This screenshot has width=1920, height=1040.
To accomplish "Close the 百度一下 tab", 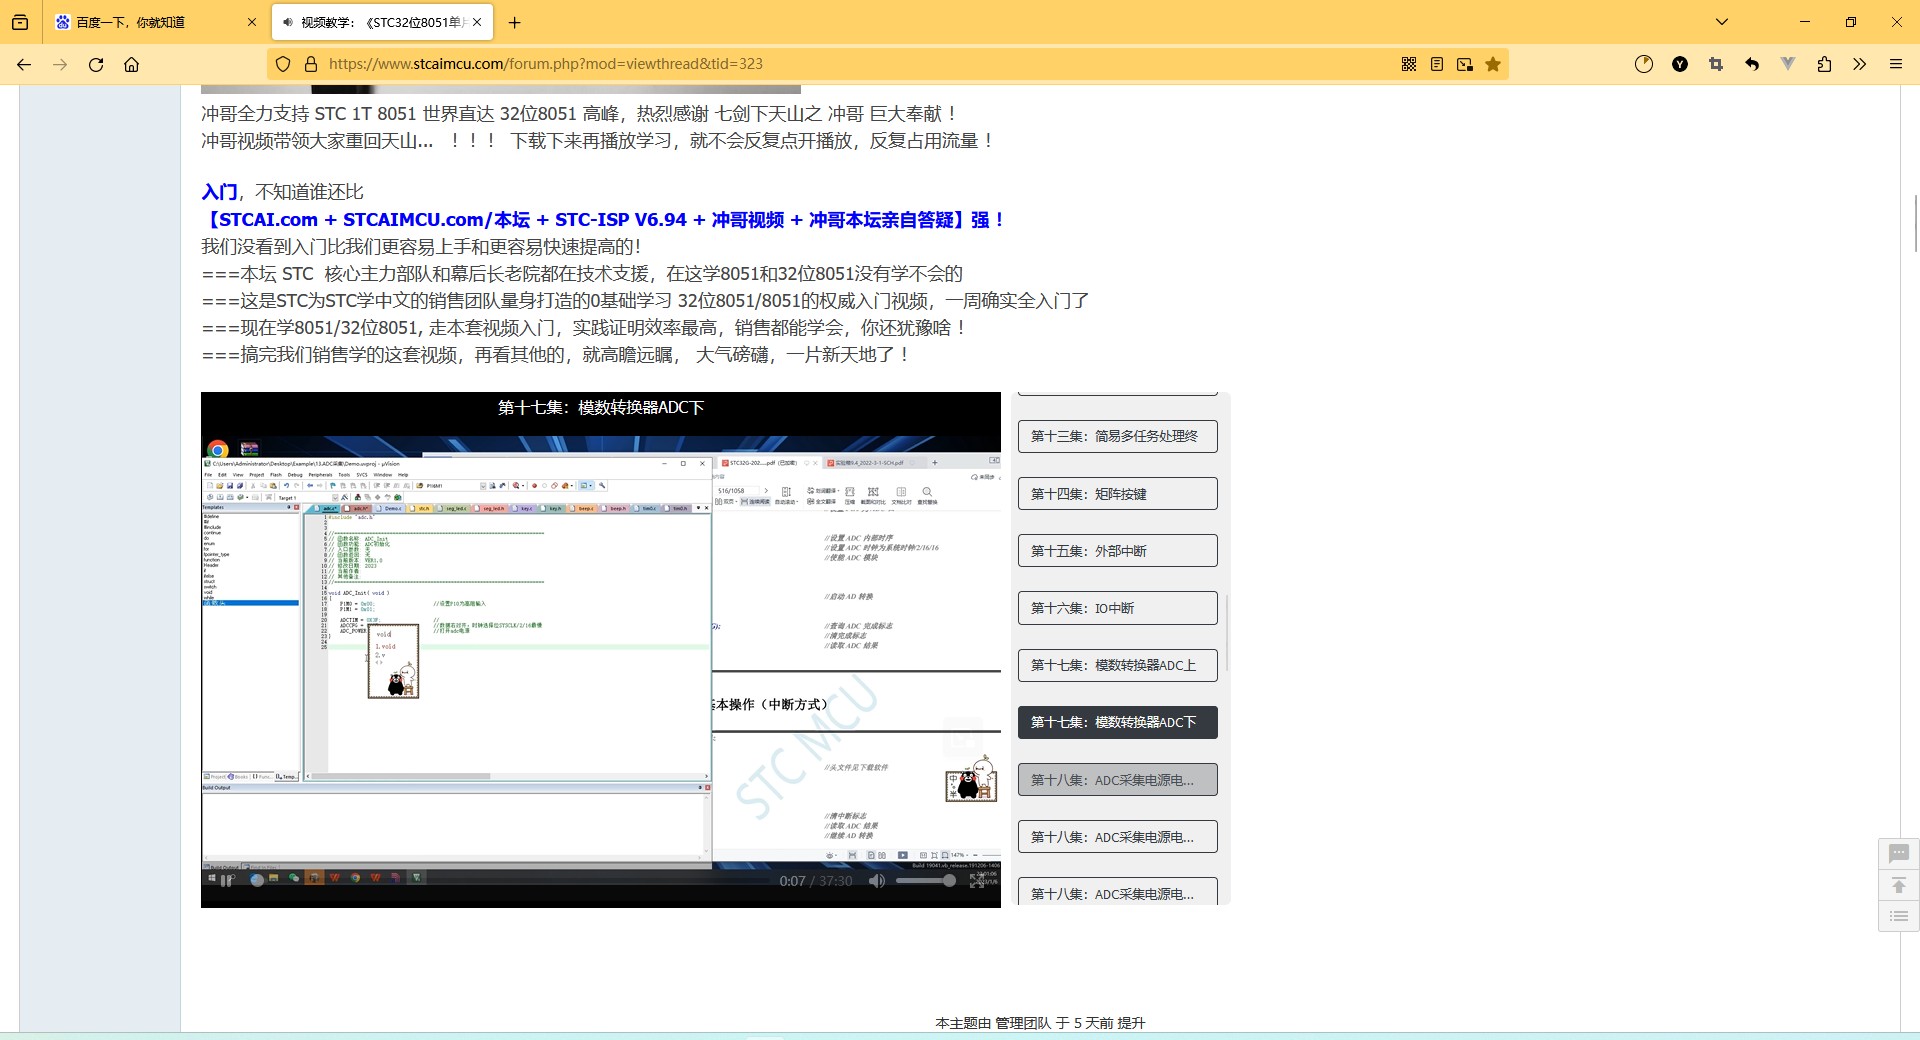I will [x=251, y=22].
